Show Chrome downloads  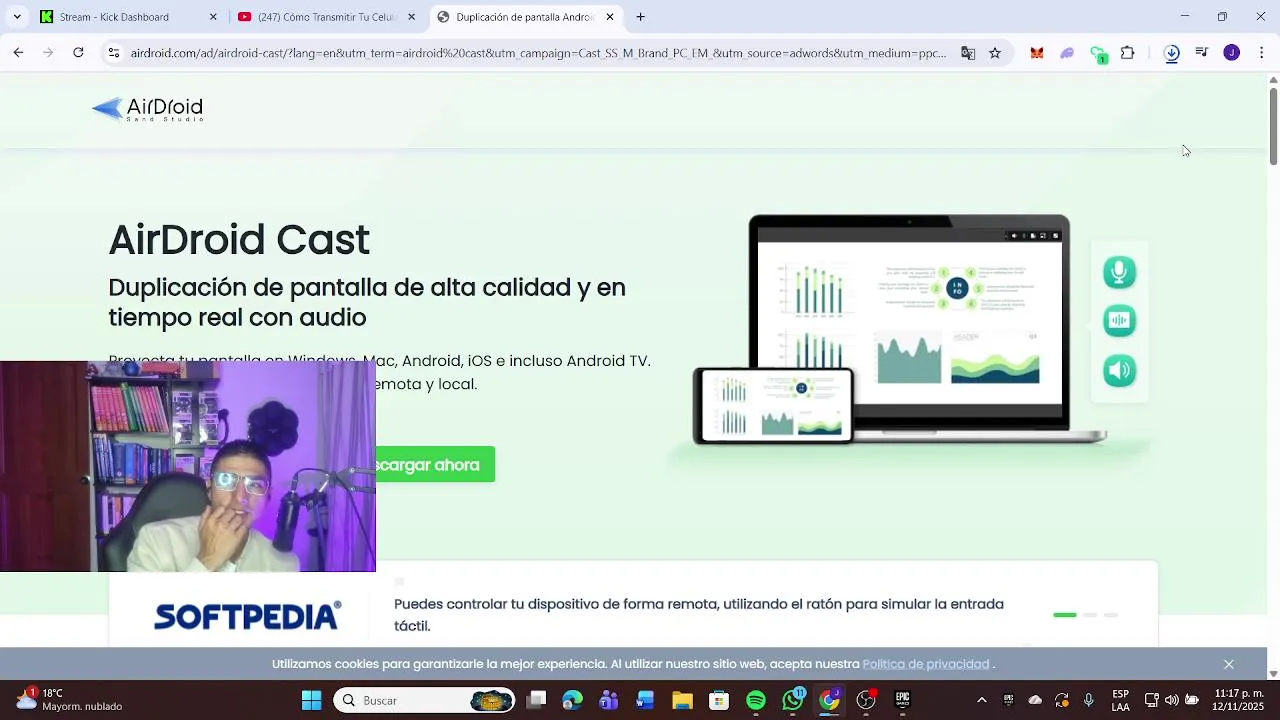[x=1172, y=53]
